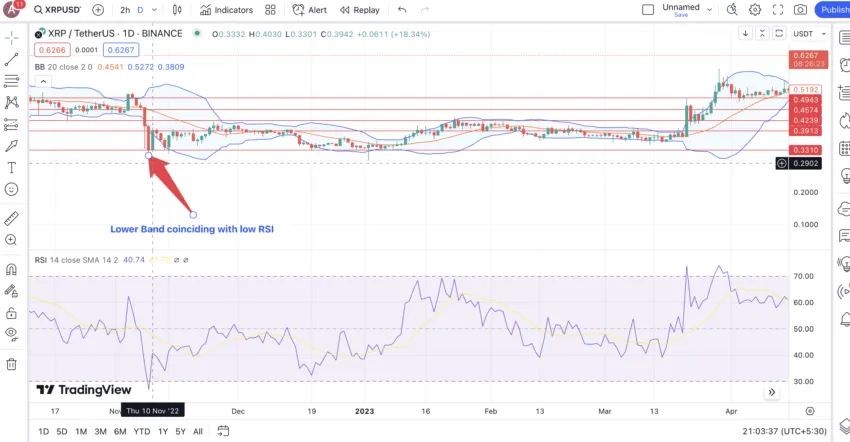The width and height of the screenshot is (850, 442).
Task: Select the 2h interval
Action: point(125,10)
